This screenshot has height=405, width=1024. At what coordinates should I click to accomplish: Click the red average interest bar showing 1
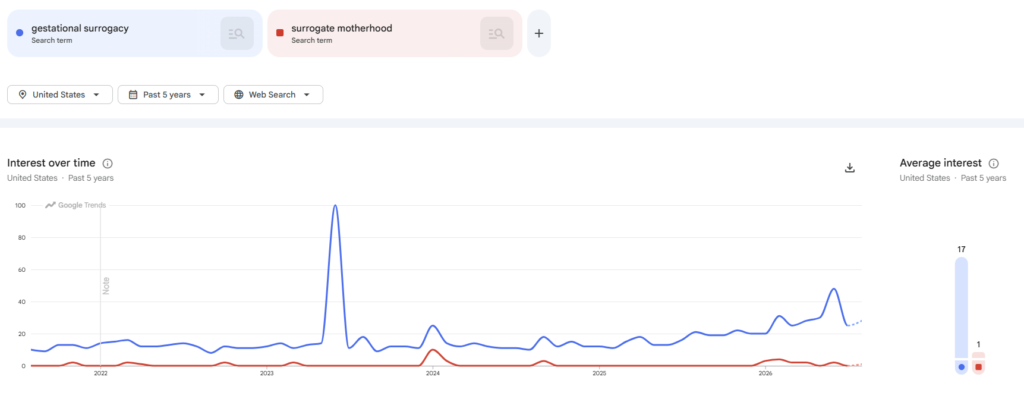click(x=978, y=363)
